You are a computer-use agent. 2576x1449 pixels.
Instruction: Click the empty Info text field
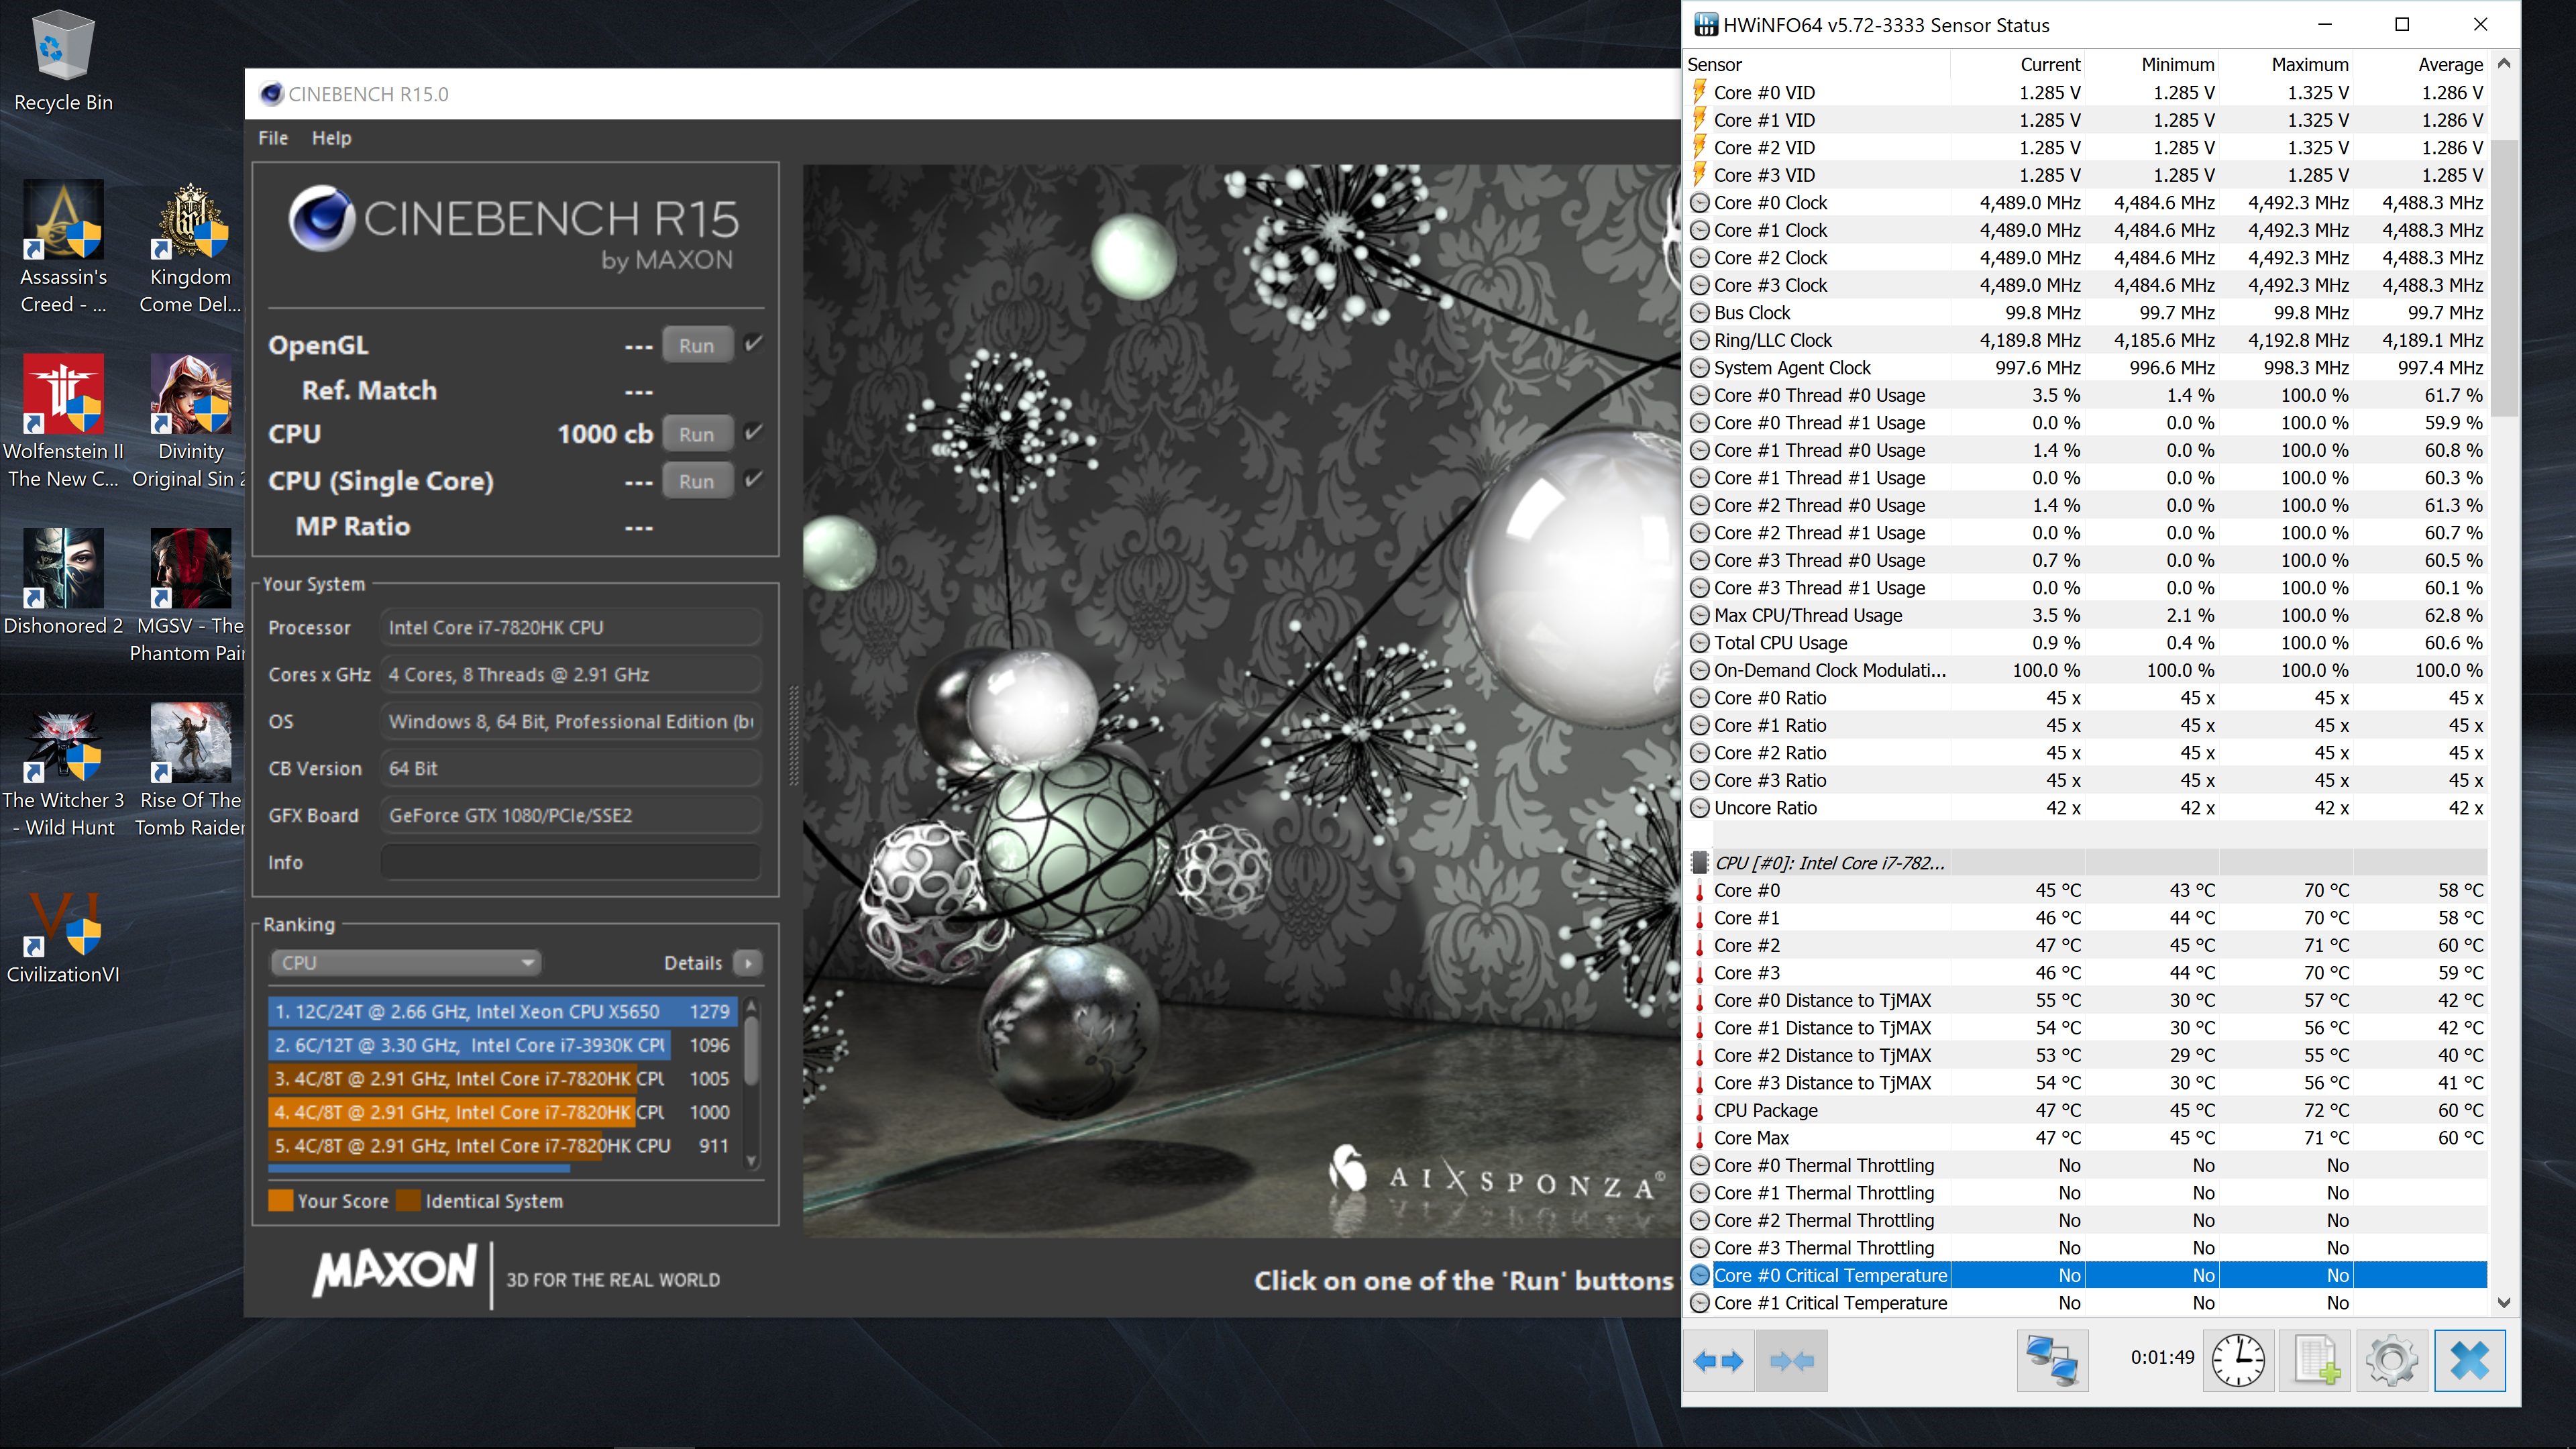(x=570, y=862)
